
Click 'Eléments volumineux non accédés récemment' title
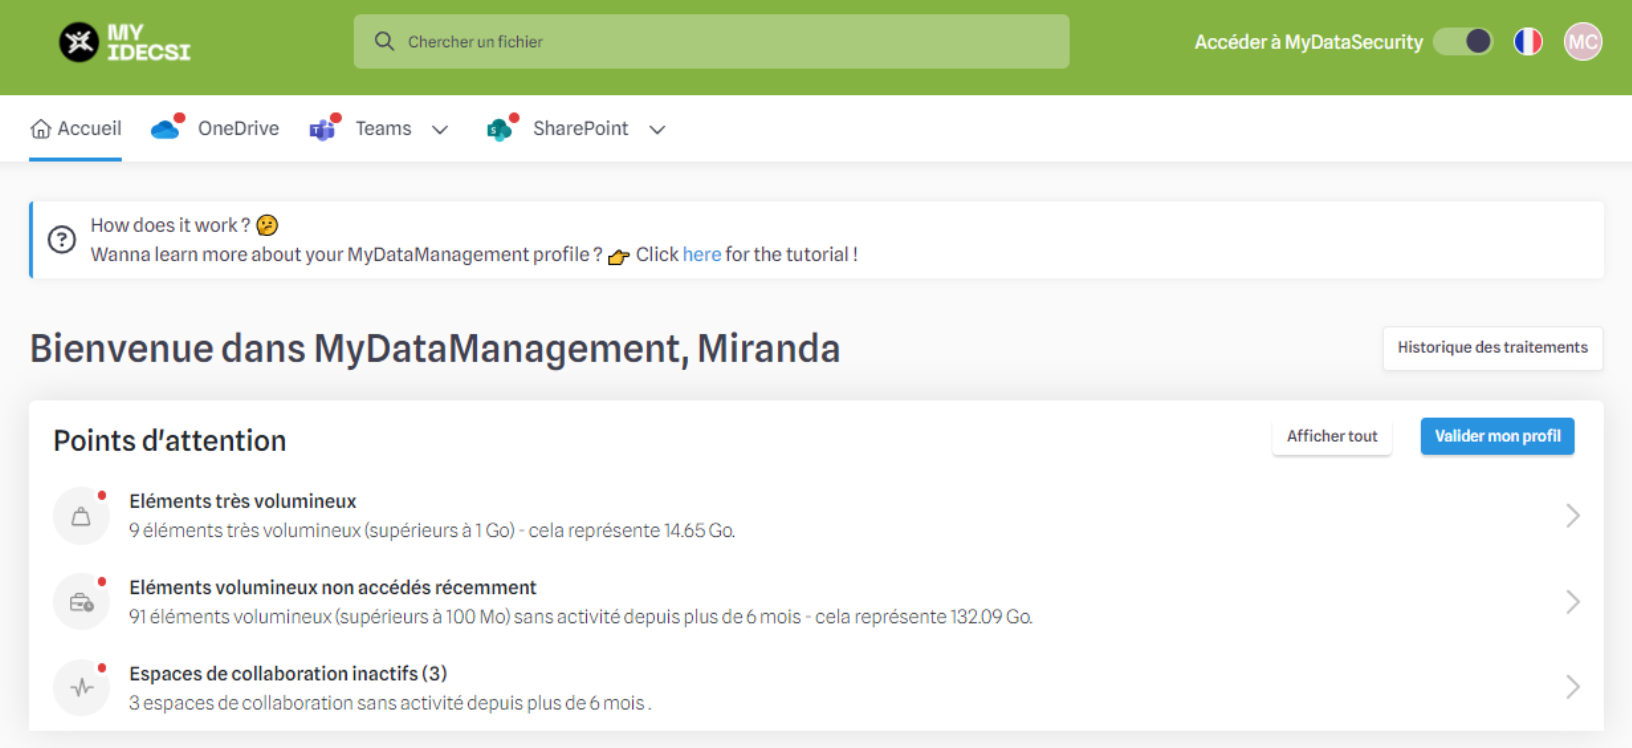(x=333, y=587)
